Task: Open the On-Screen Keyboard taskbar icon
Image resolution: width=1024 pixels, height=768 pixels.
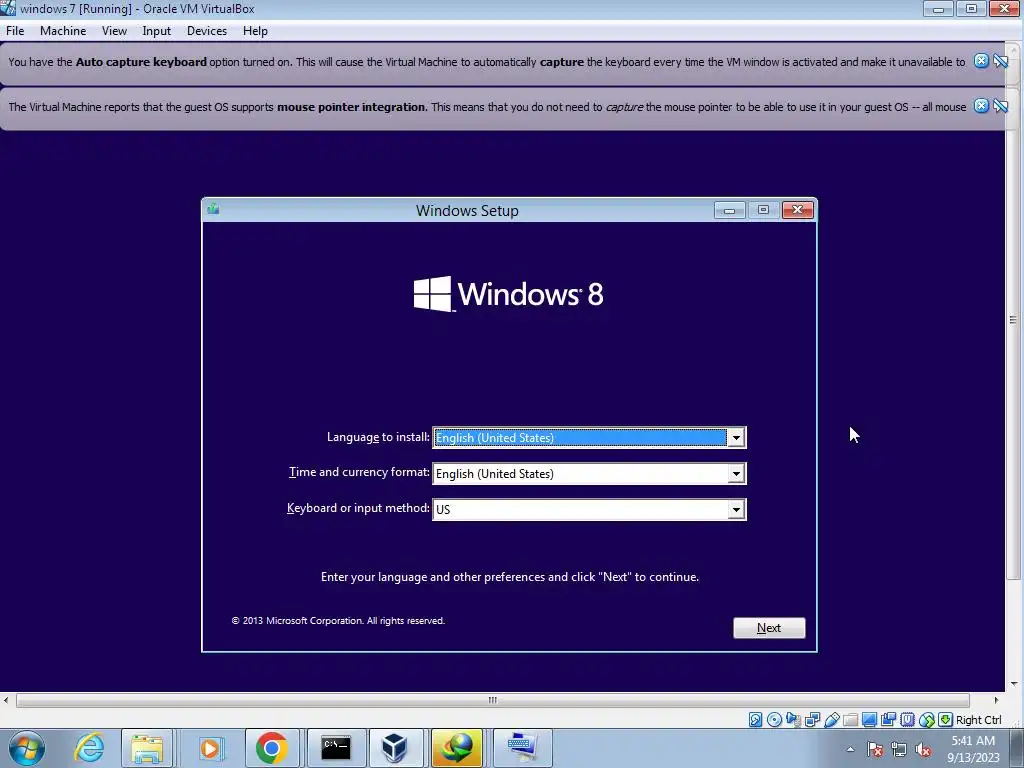Action: pos(521,748)
